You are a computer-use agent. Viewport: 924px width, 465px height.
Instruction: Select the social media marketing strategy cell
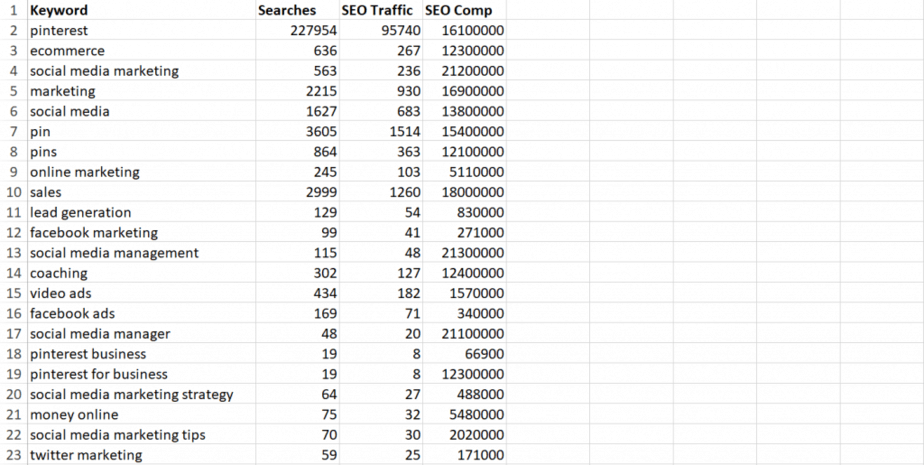[131, 394]
